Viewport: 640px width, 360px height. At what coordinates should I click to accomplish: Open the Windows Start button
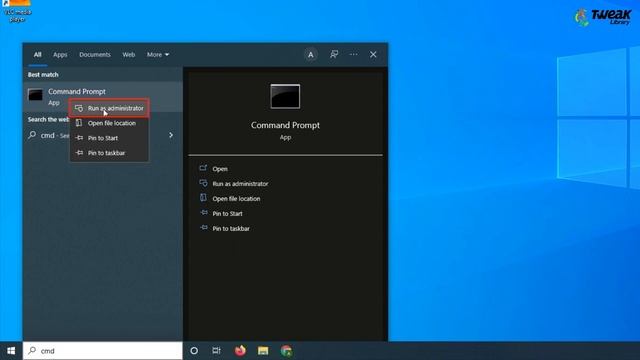11,351
